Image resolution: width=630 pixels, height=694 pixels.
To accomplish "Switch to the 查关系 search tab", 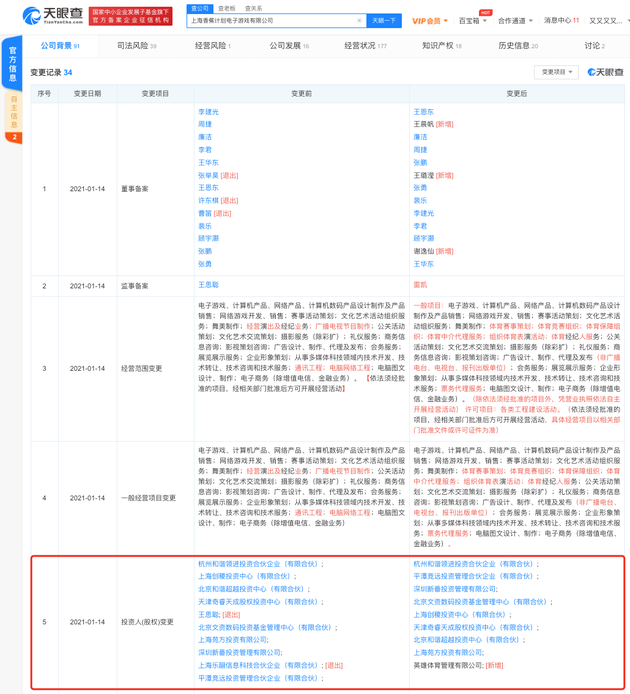I will (x=254, y=8).
